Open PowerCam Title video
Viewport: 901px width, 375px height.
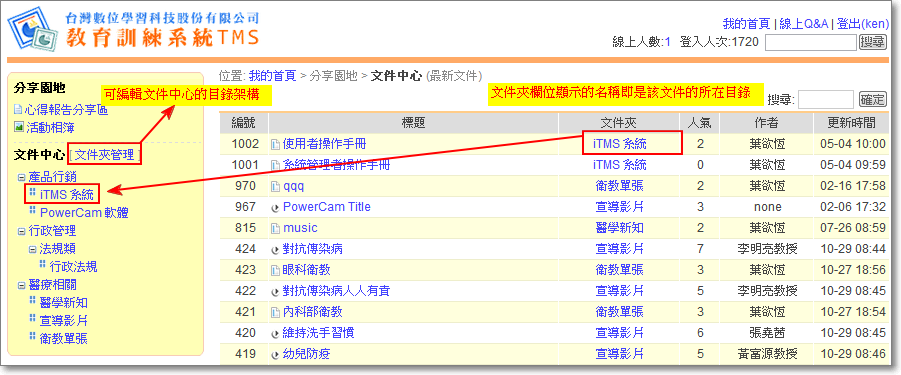point(327,207)
